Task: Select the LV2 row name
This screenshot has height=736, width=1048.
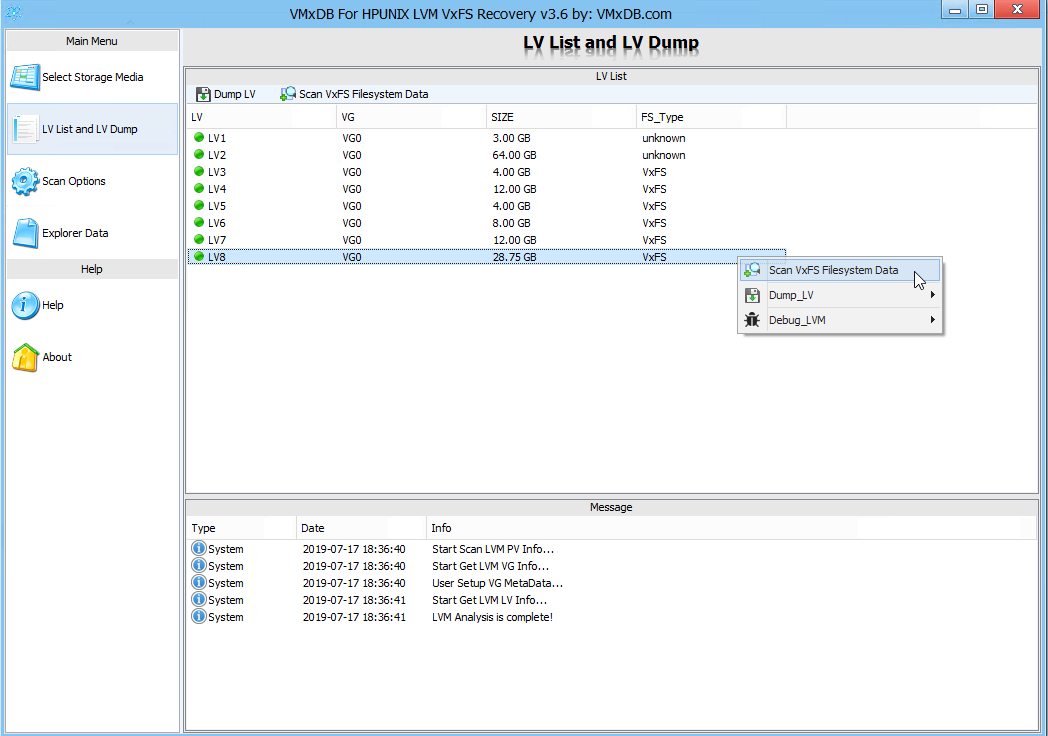Action: click(217, 155)
